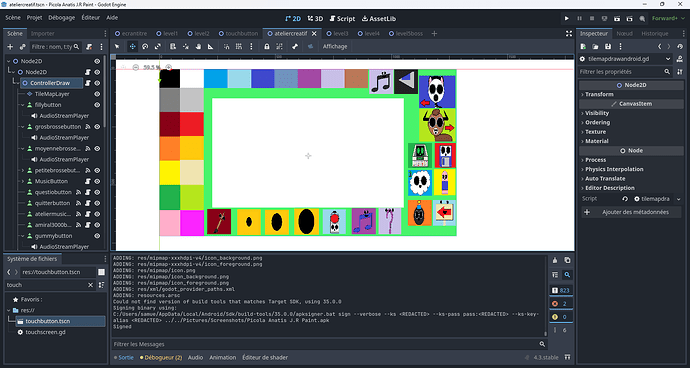
Task: Run the project with the play button
Action: (567, 18)
